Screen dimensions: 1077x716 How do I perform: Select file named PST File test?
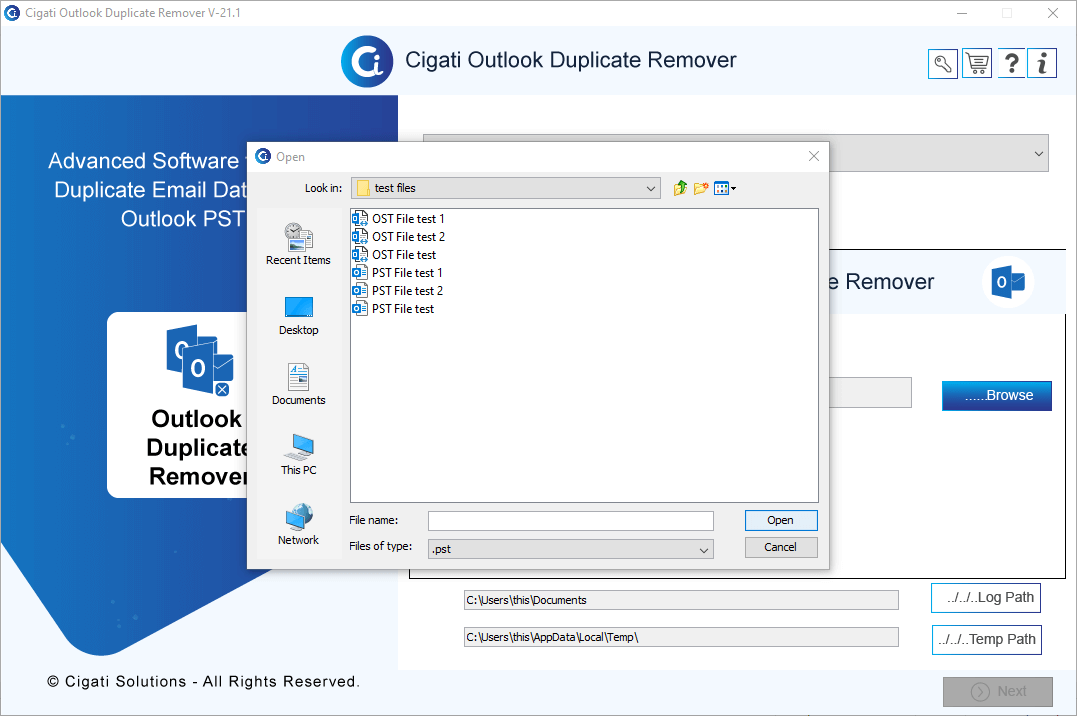point(393,309)
